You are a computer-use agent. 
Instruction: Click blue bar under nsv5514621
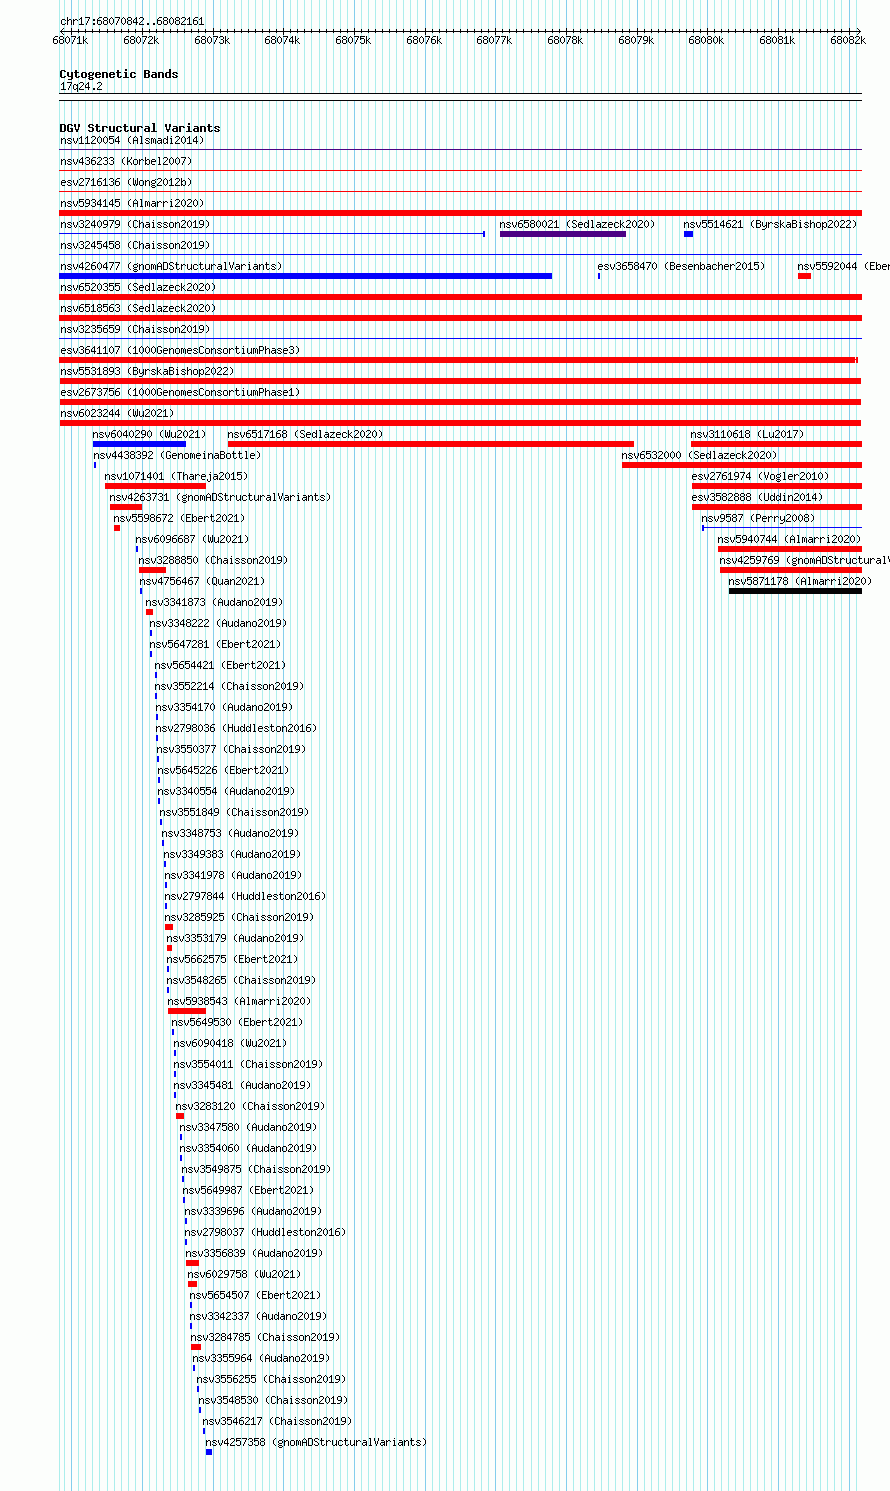tap(688, 234)
